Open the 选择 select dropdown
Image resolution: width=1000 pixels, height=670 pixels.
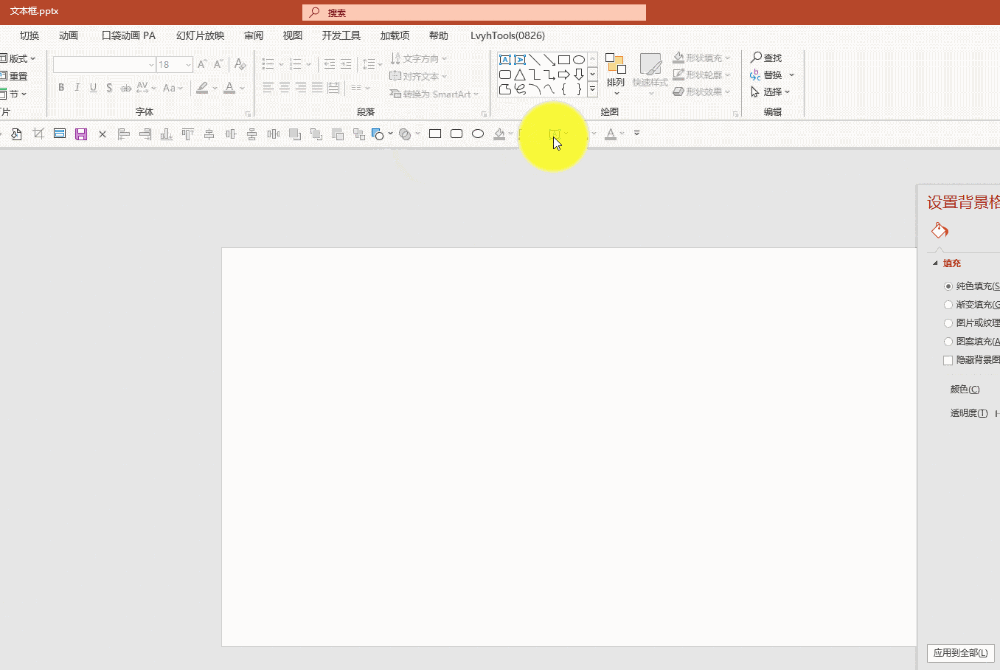click(x=771, y=92)
